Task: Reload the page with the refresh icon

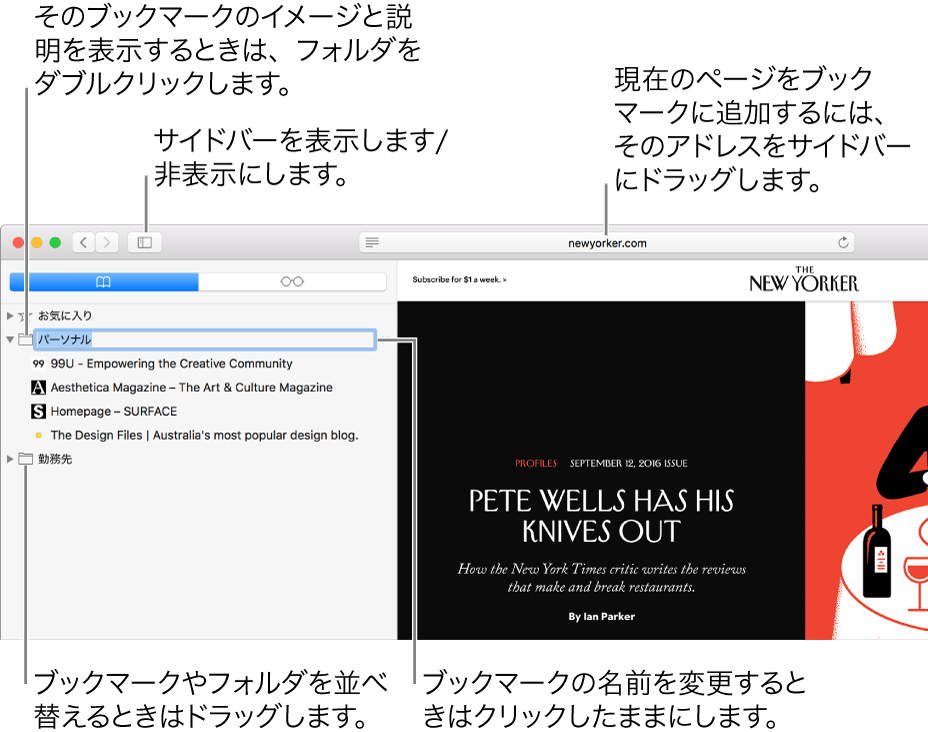Action: pos(843,242)
